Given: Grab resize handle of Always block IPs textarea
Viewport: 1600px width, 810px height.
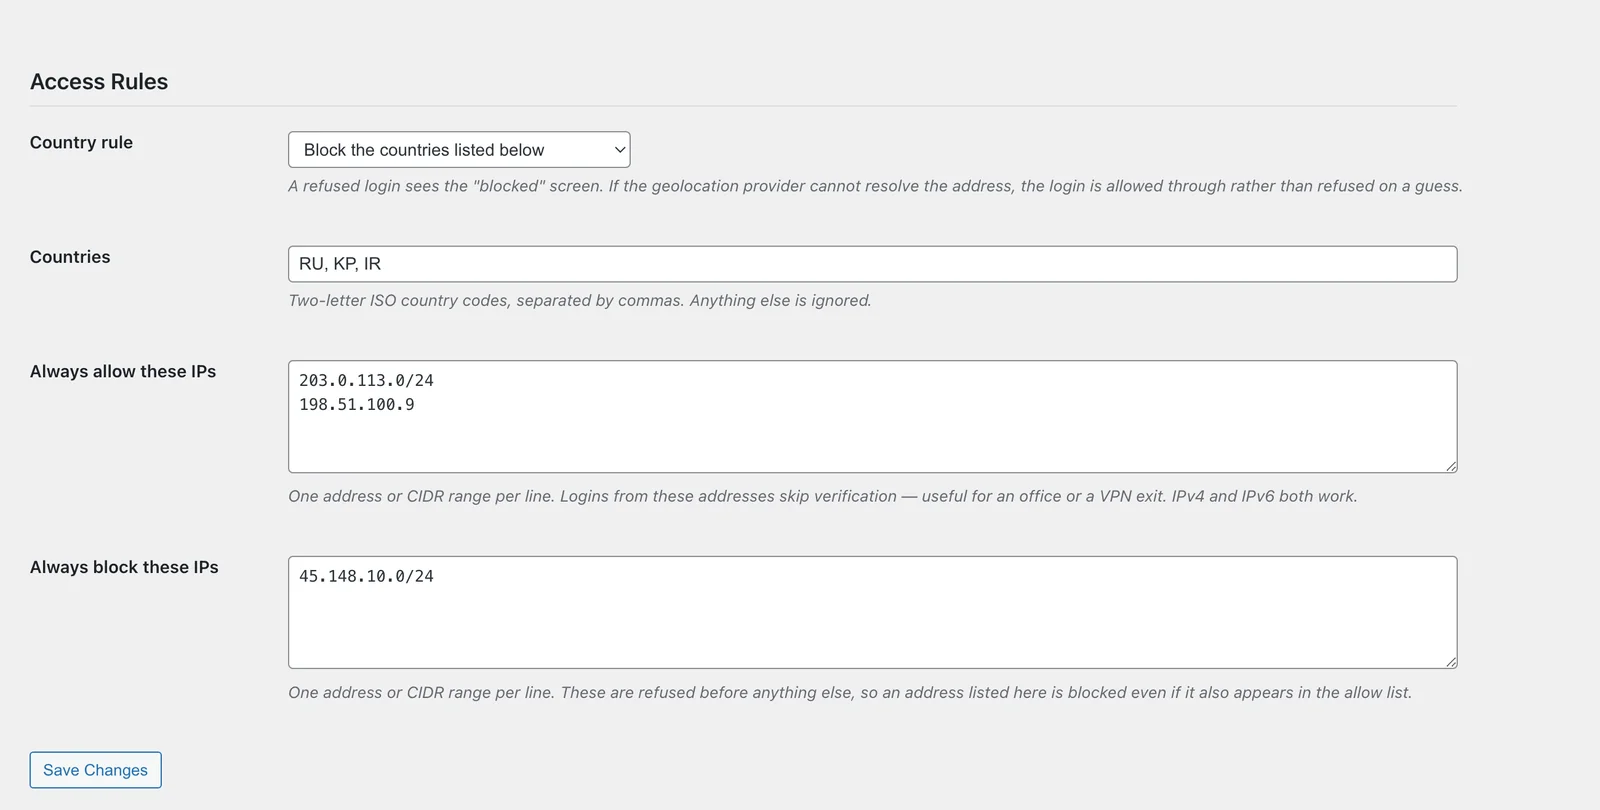Looking at the screenshot, I should coord(1451,662).
